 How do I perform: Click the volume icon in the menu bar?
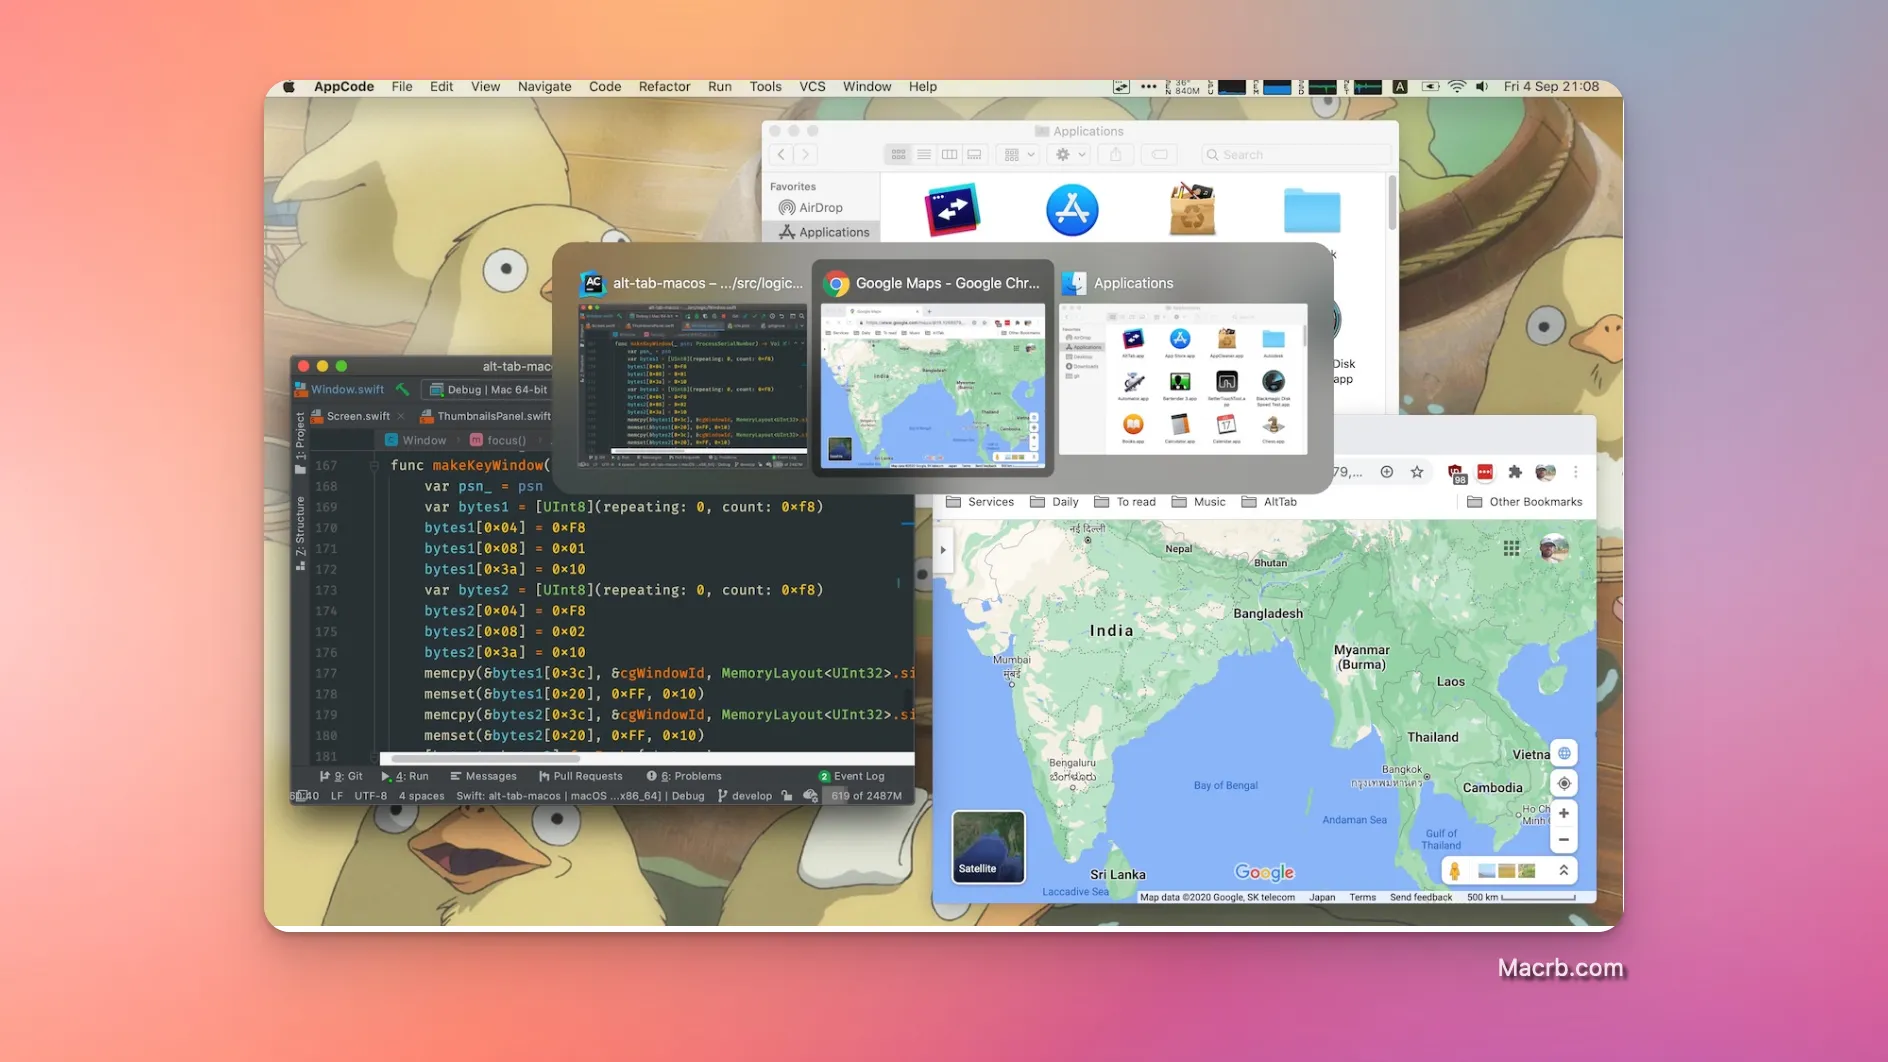[x=1482, y=87]
